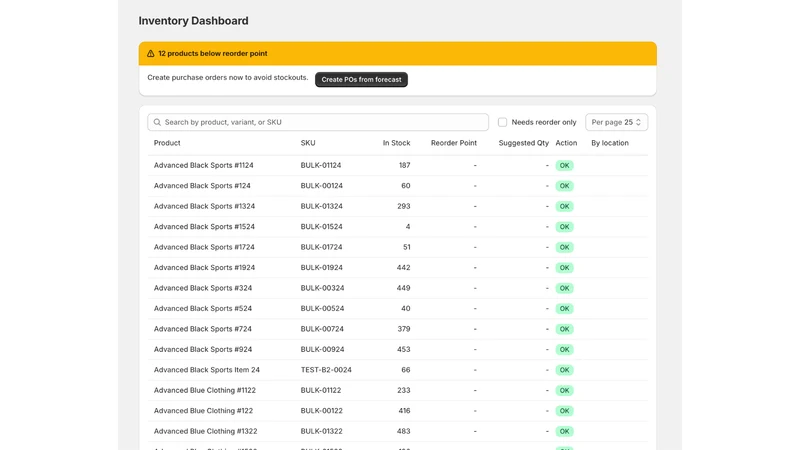Image resolution: width=800 pixels, height=450 pixels.
Task: Click the By location column header
Action: click(x=610, y=143)
